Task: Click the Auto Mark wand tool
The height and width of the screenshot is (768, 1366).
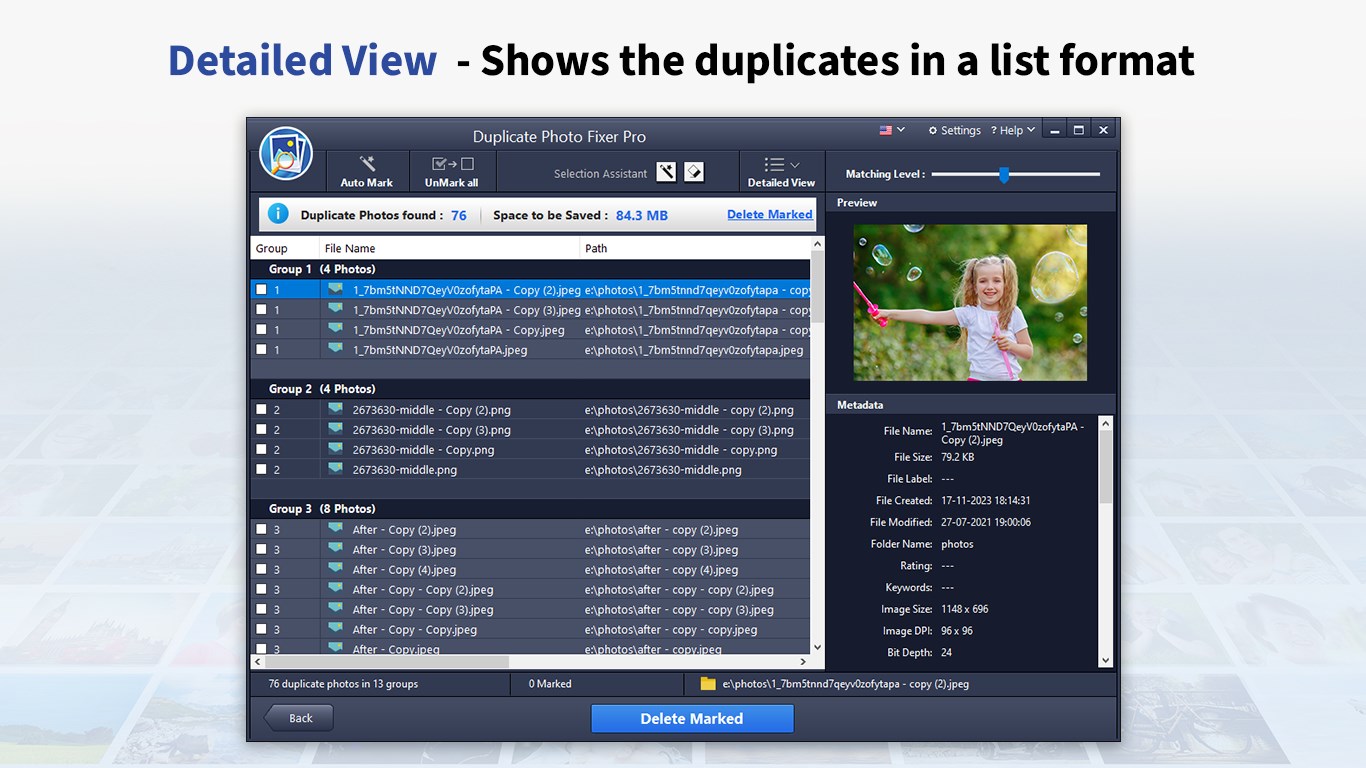Action: click(367, 171)
